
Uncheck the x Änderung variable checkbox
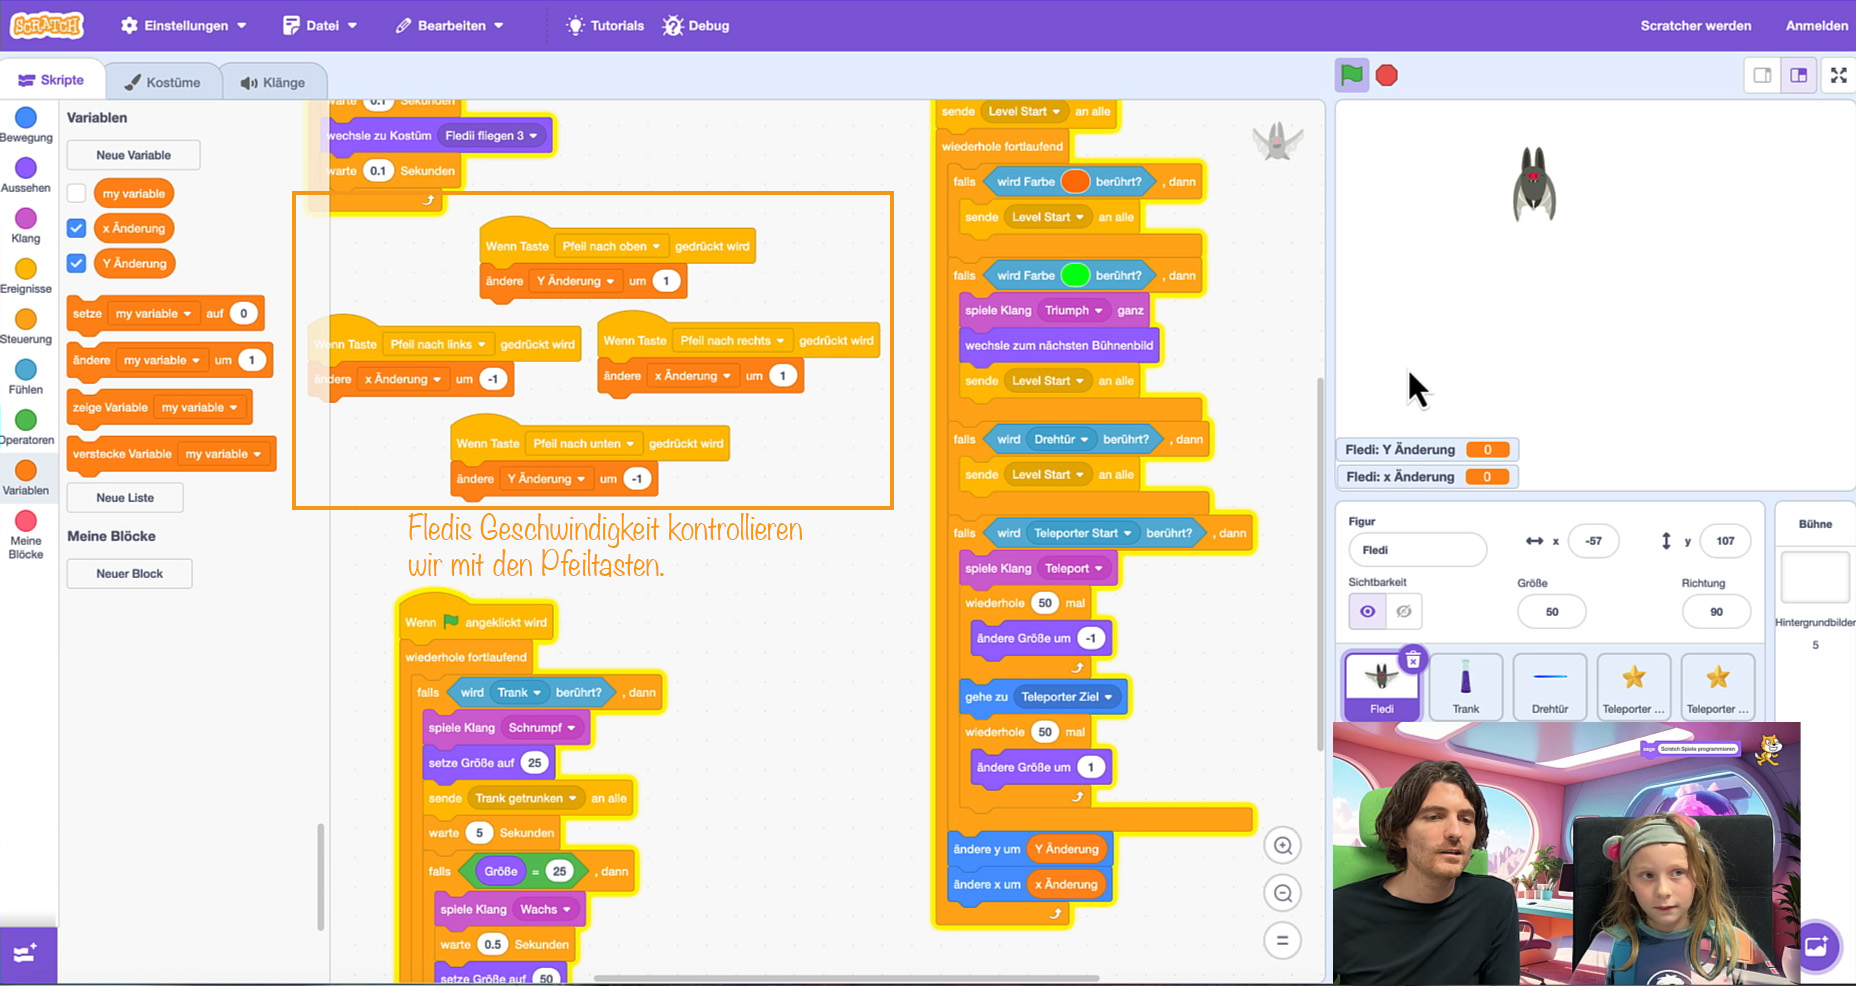77,228
